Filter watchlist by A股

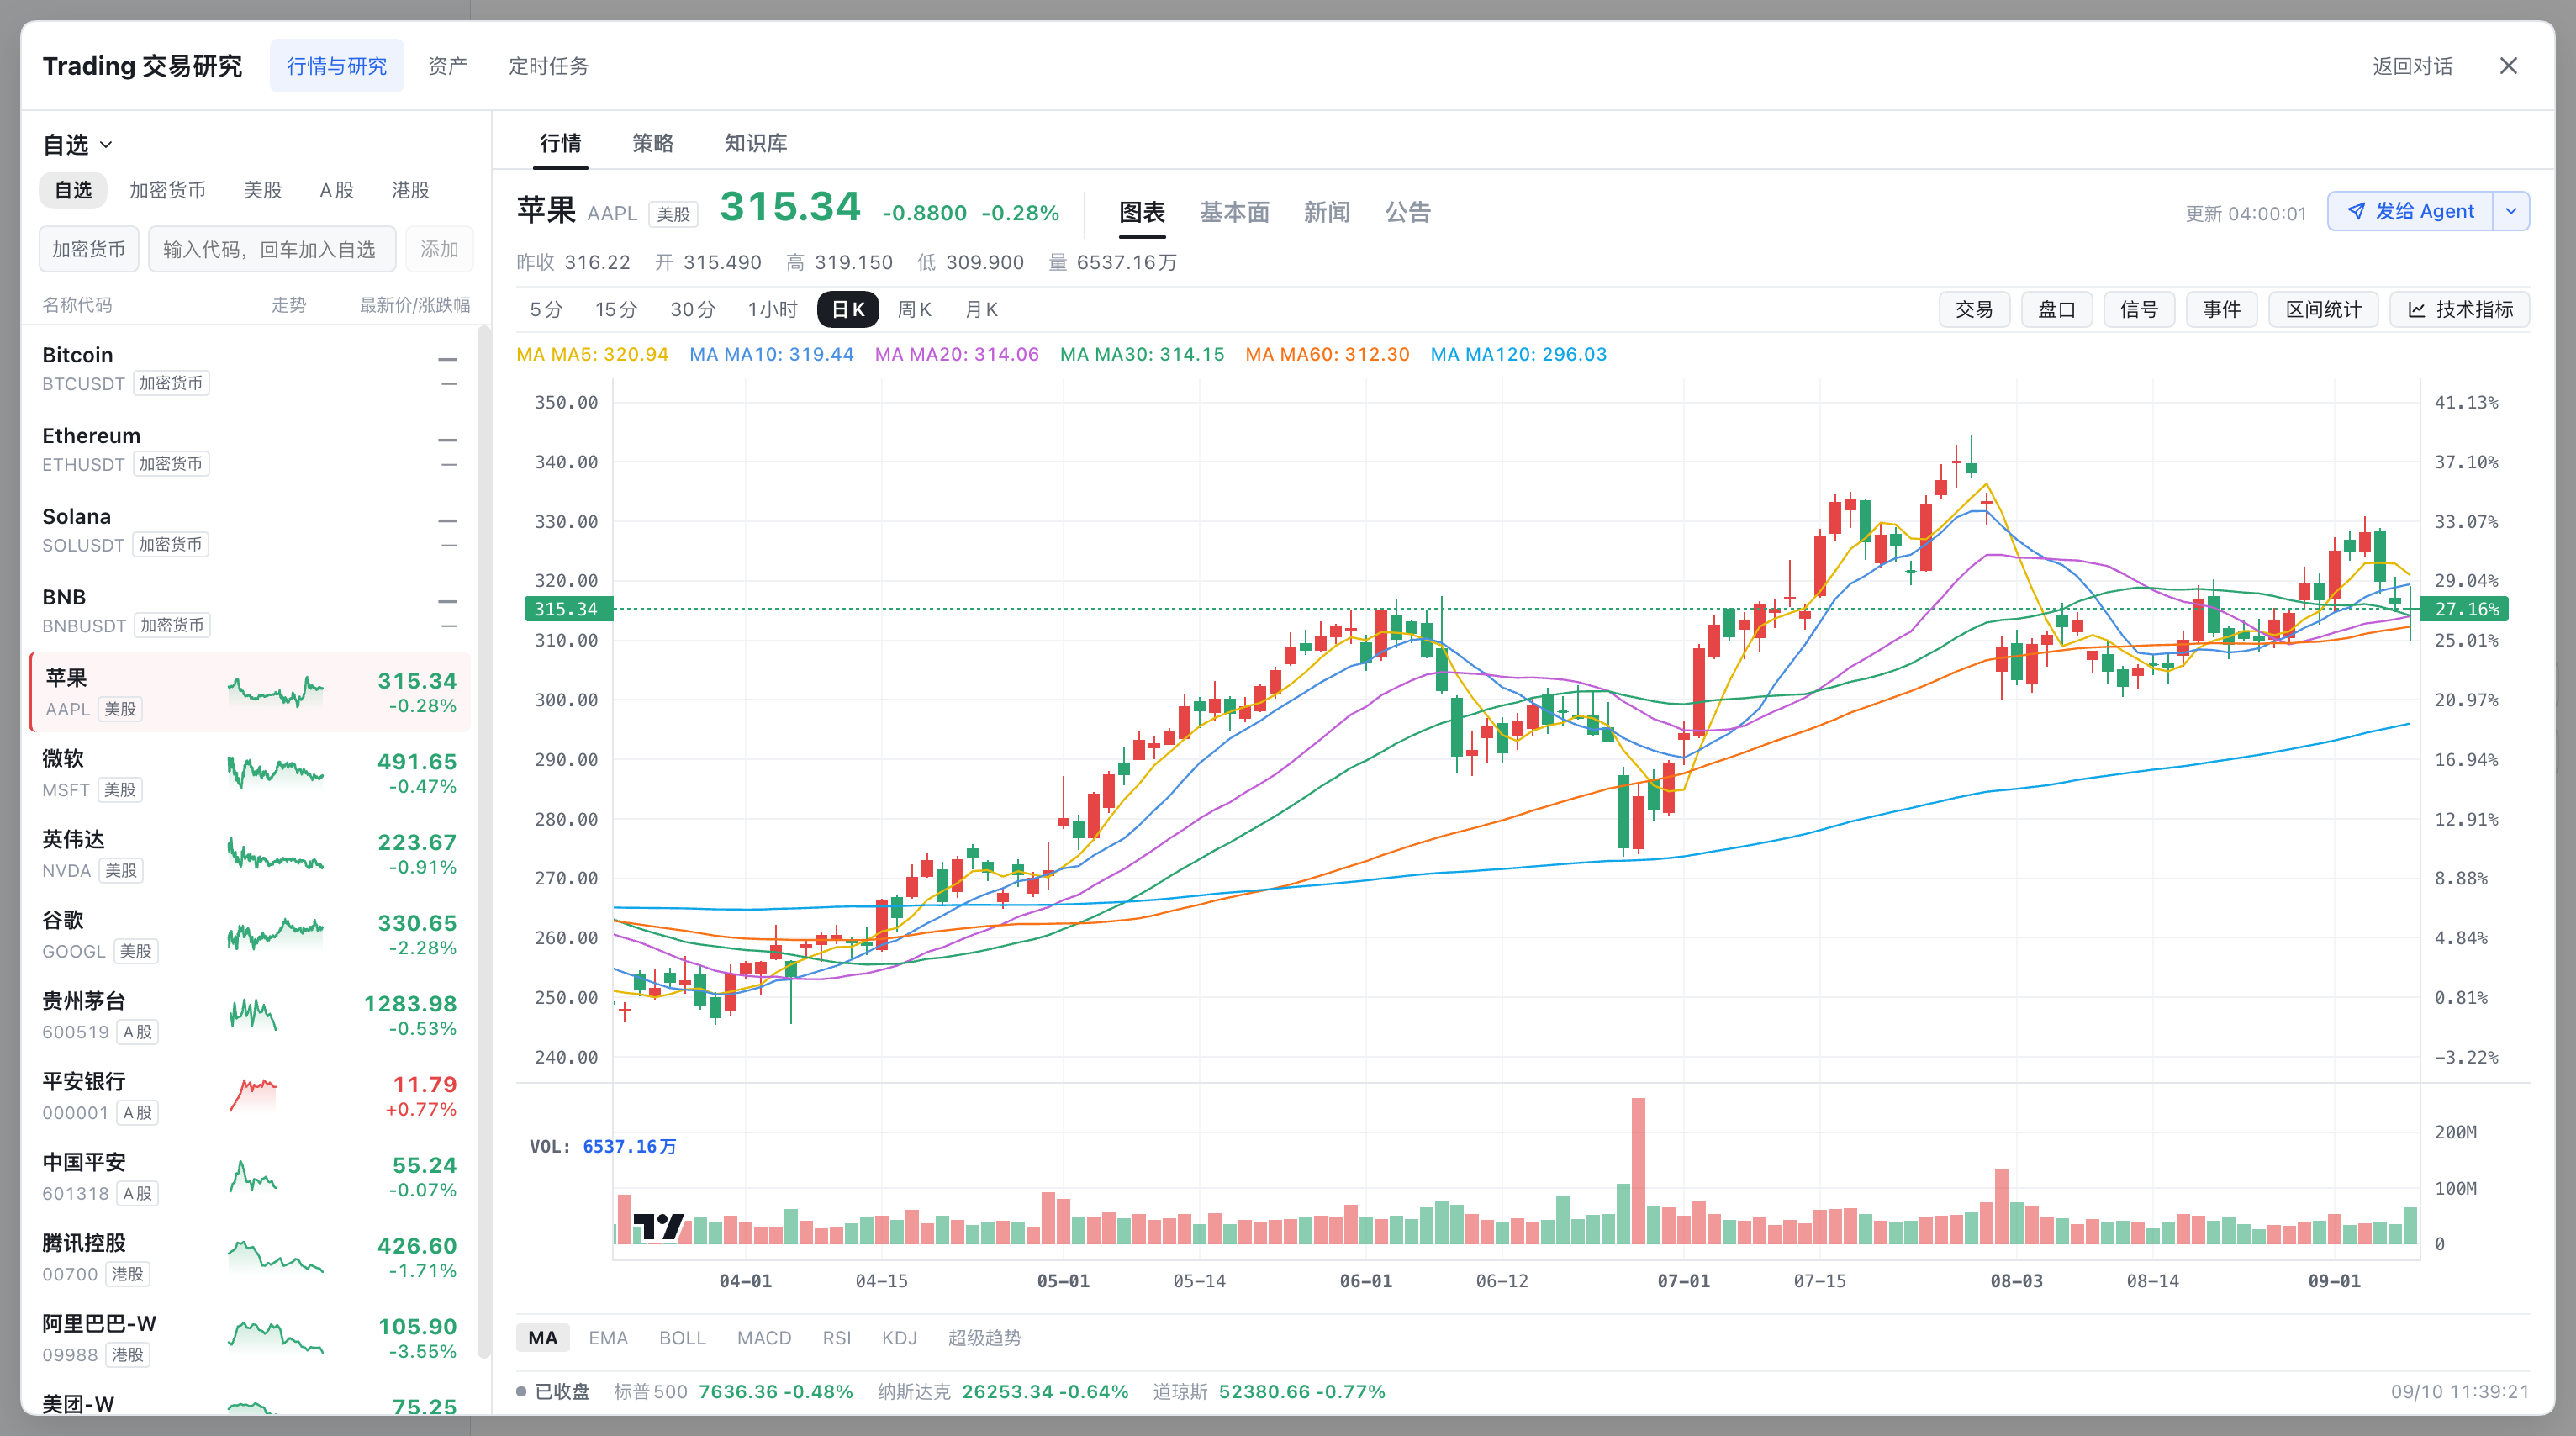pyautogui.click(x=337, y=190)
